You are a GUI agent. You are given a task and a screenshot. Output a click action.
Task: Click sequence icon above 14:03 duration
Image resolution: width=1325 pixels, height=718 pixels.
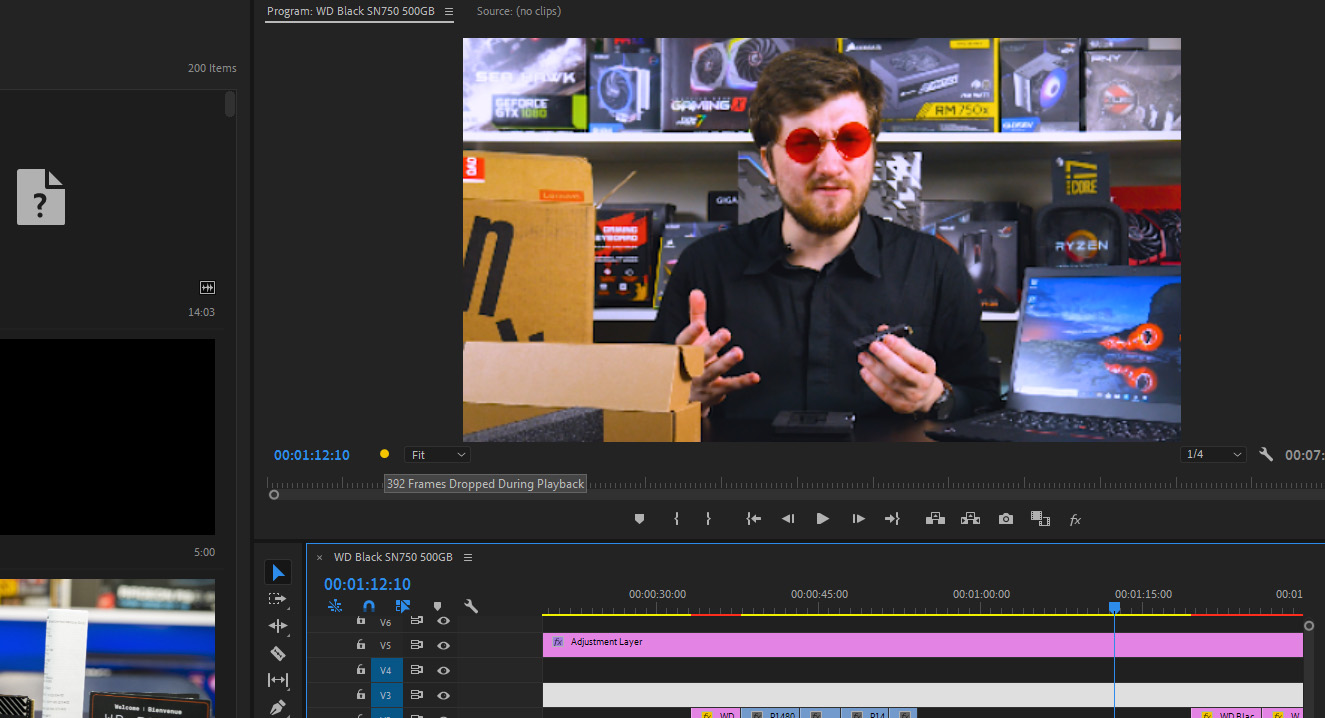(x=207, y=288)
